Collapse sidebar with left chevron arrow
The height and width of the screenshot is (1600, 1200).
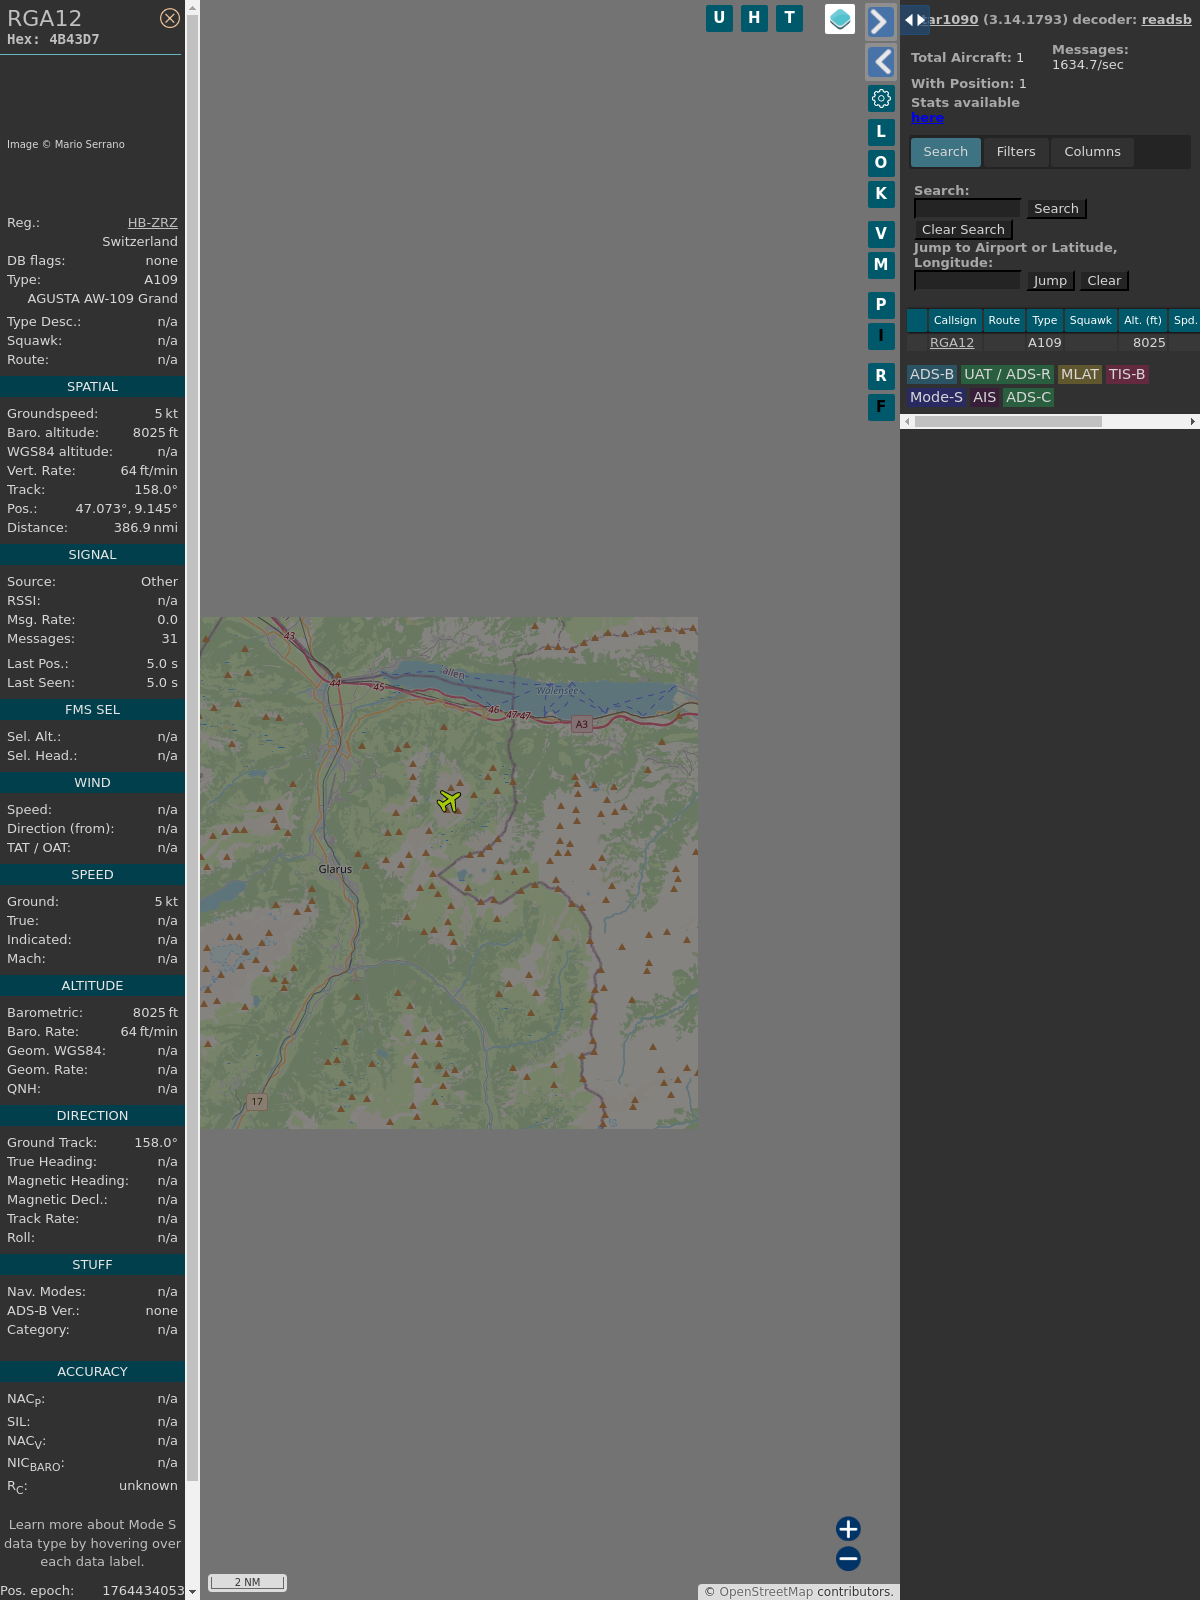(x=880, y=62)
